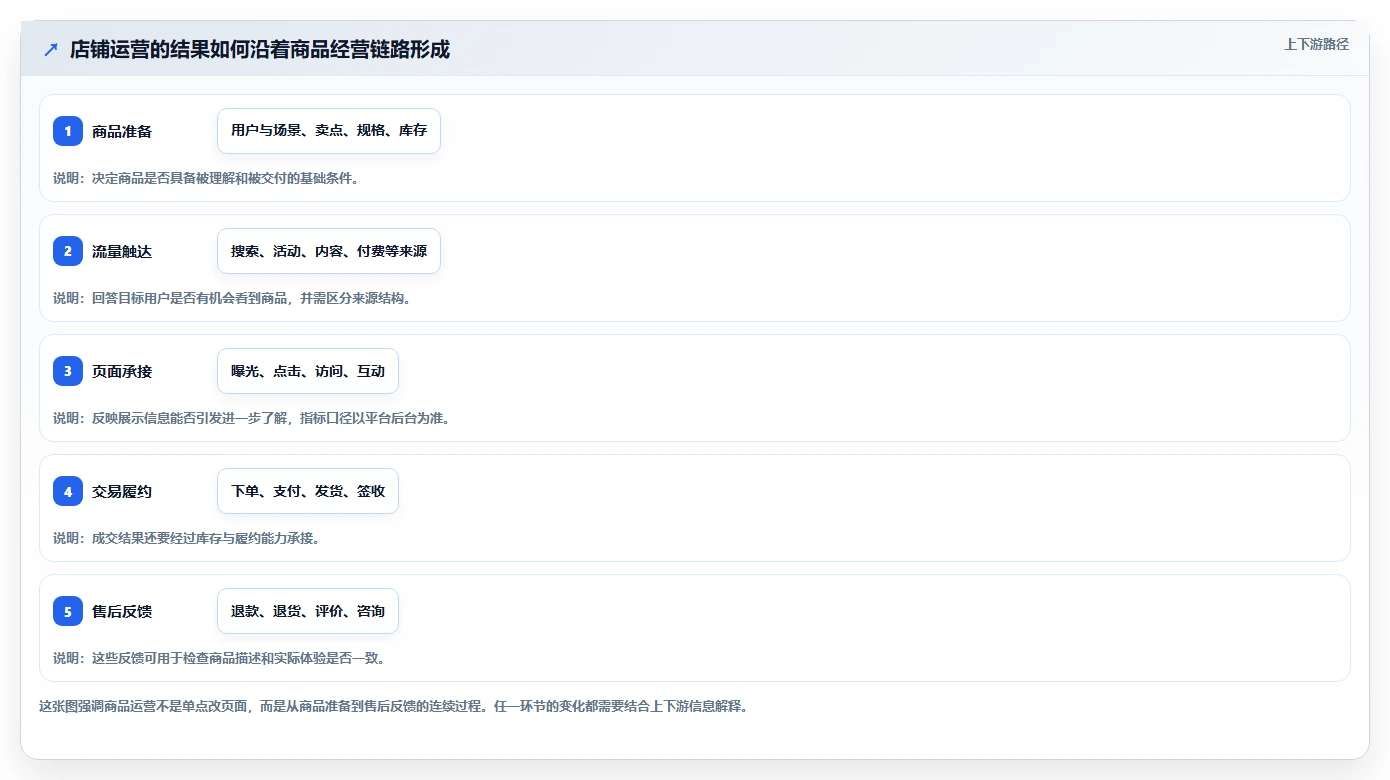
Task: Select the 退款、退货、评价、咨询 chip
Action: [x=308, y=611]
